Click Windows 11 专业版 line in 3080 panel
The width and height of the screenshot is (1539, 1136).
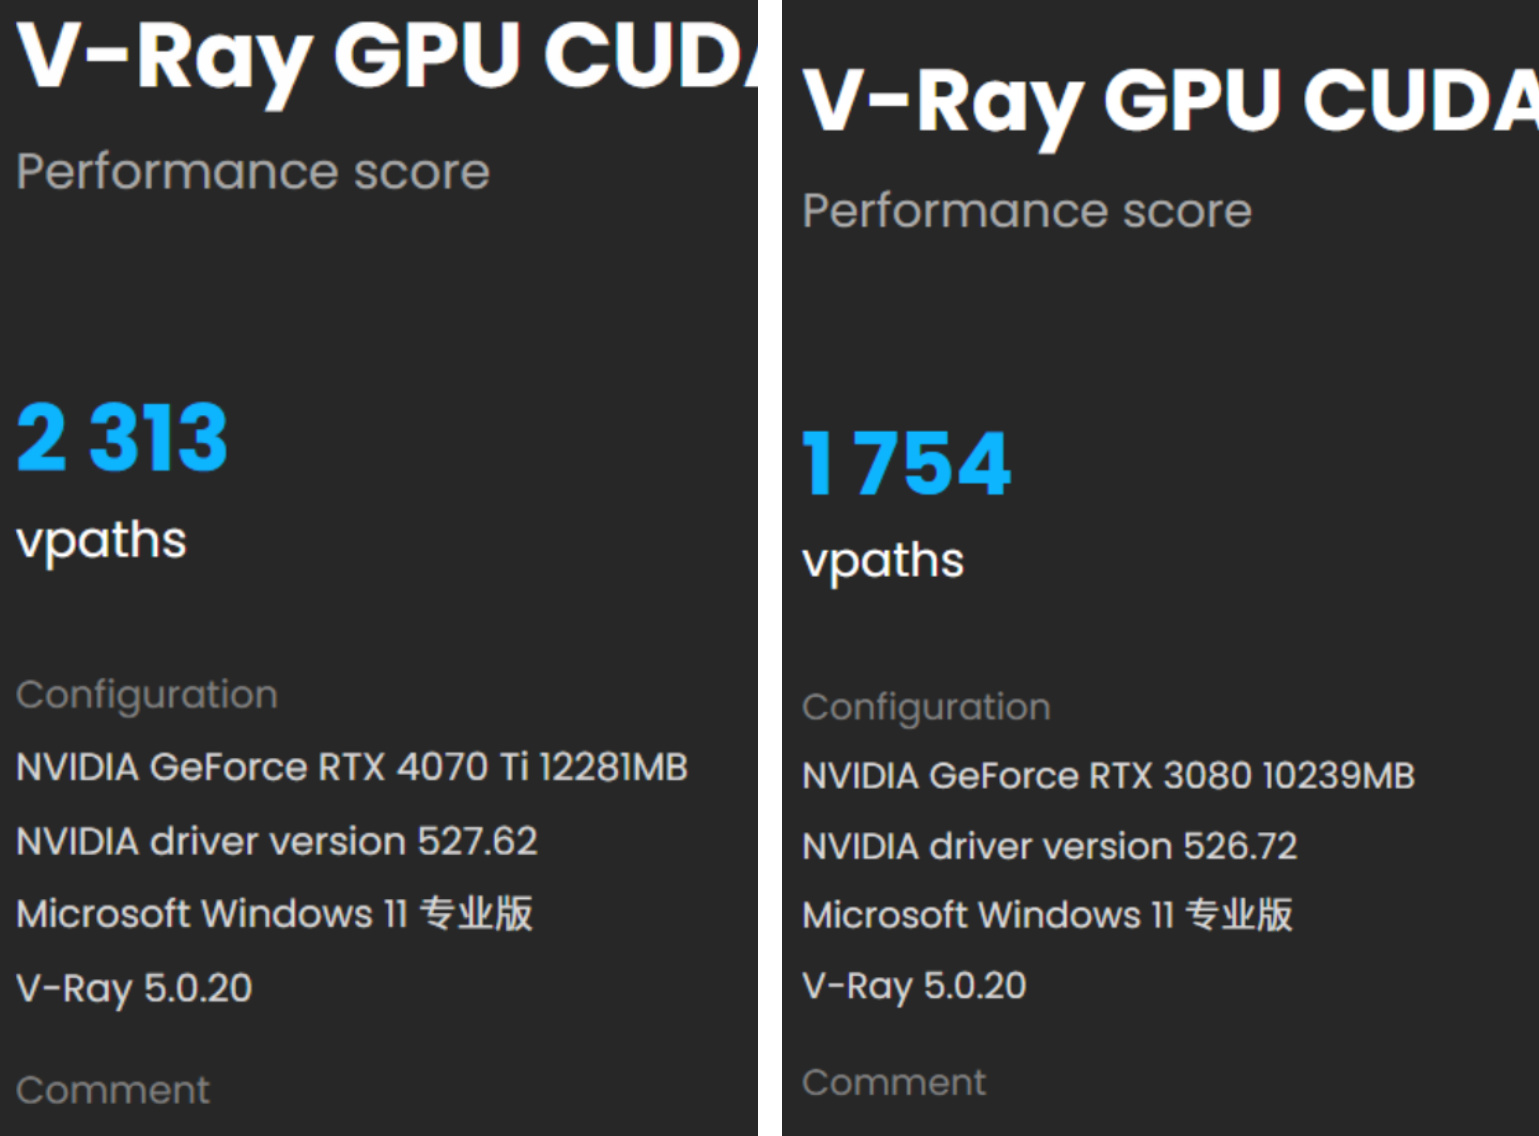(x=1047, y=915)
